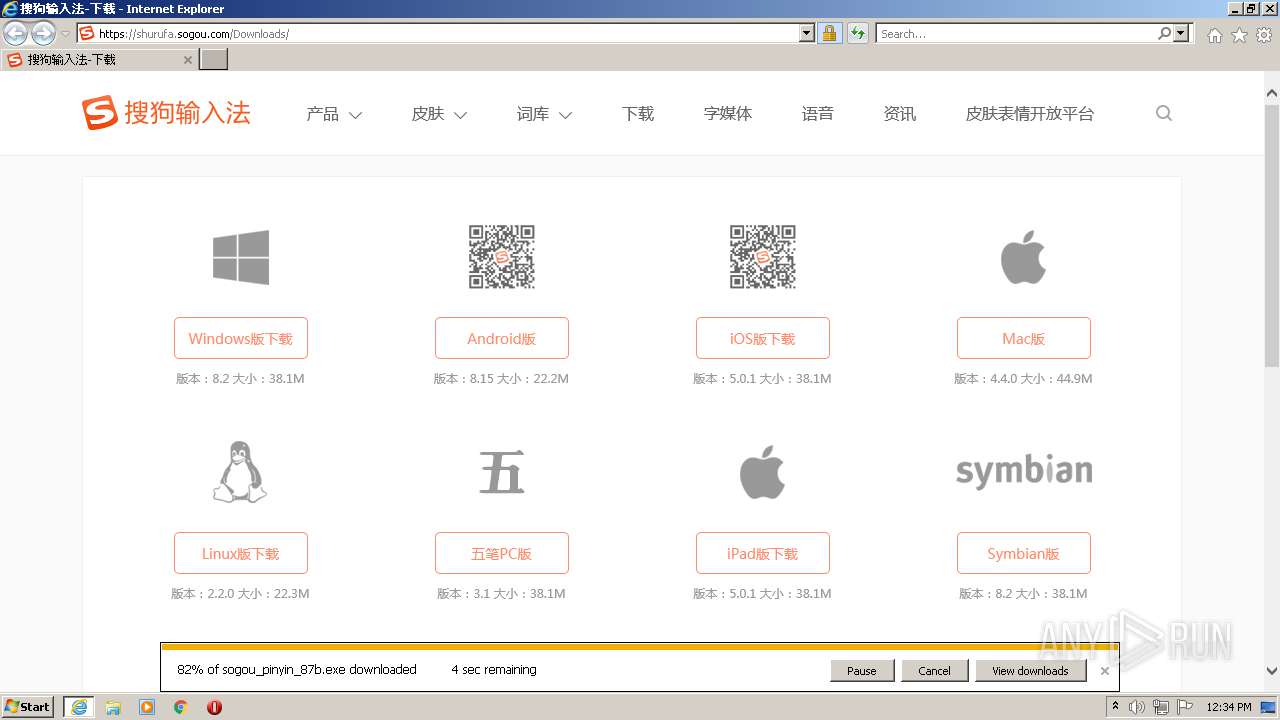Open the IE Tools gear icon

(x=1264, y=35)
